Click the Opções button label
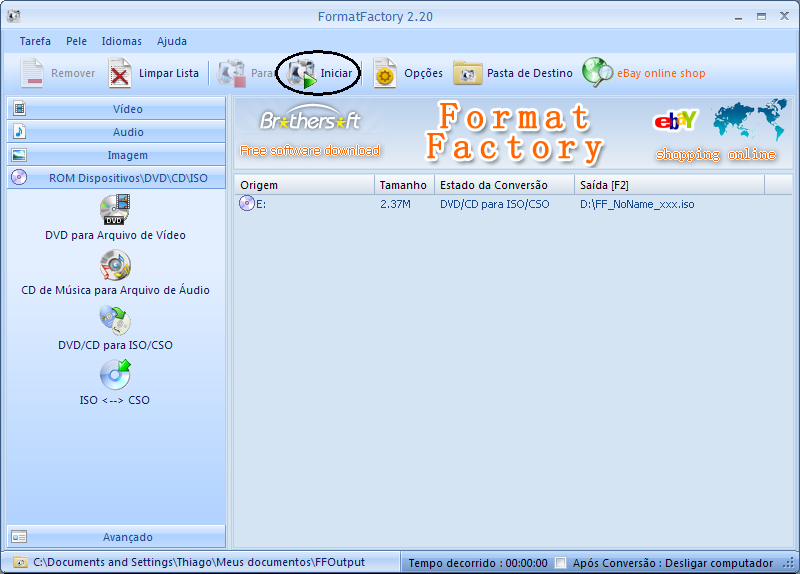 pyautogui.click(x=423, y=73)
